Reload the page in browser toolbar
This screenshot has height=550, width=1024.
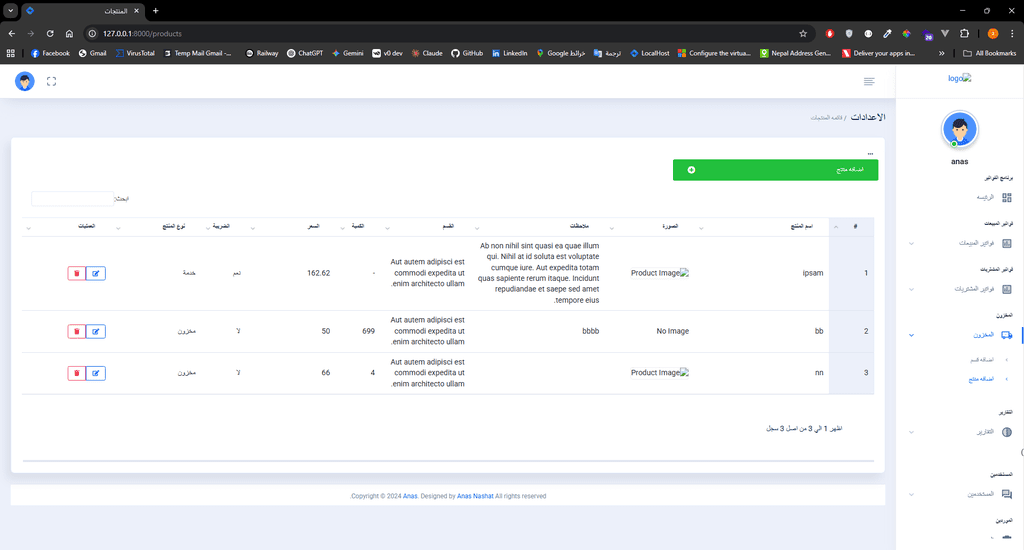50,33
